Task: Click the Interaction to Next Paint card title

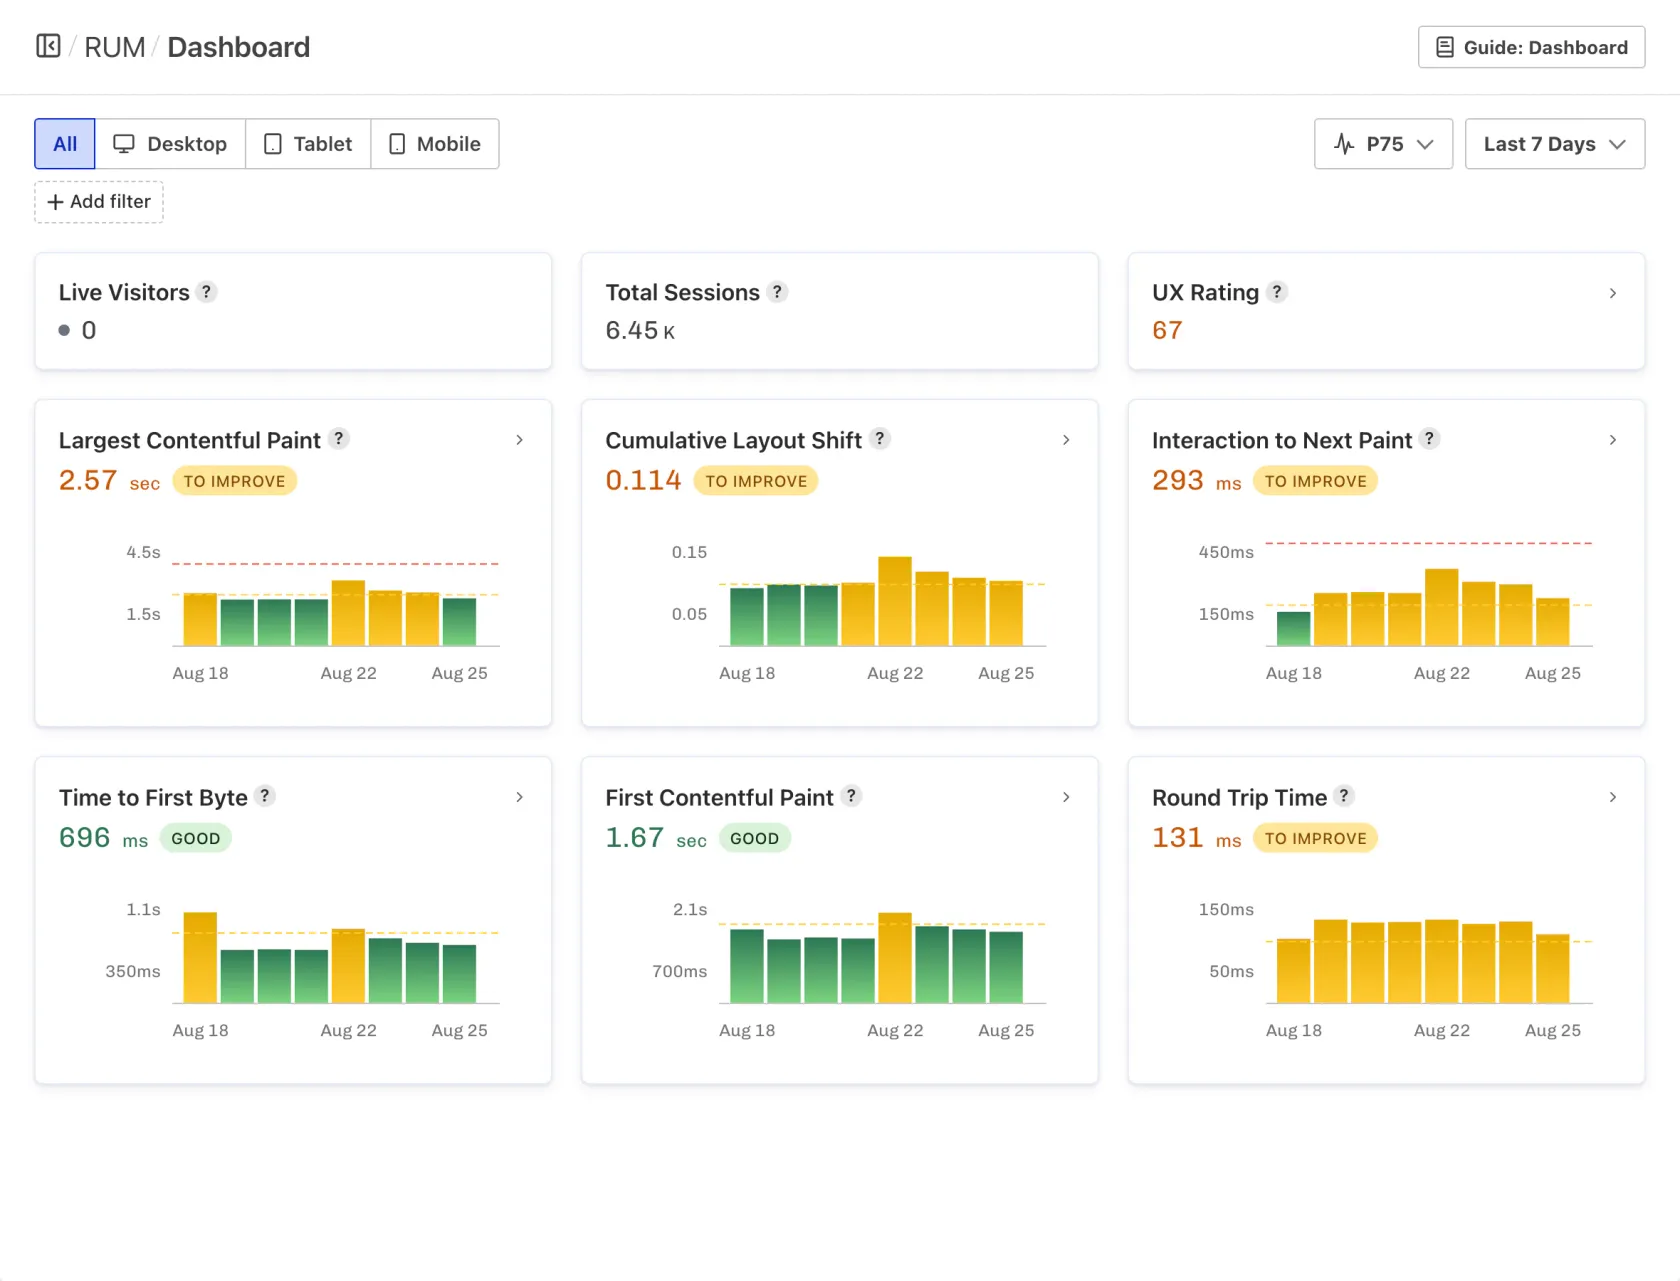Action: (1282, 440)
